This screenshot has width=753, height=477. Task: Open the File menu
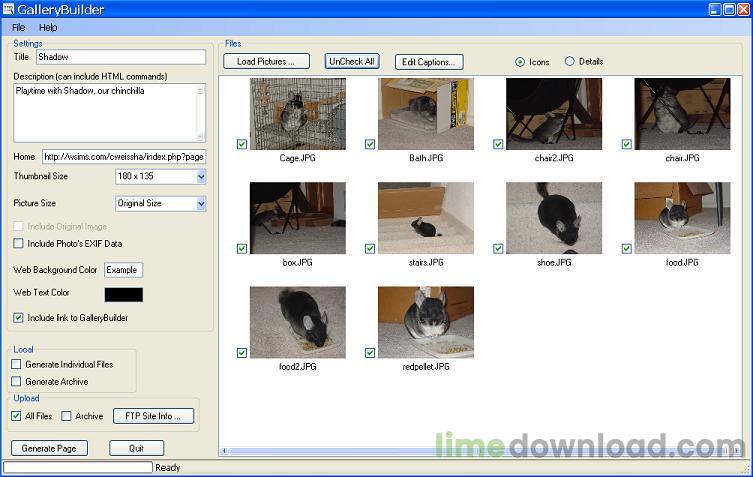tap(18, 28)
